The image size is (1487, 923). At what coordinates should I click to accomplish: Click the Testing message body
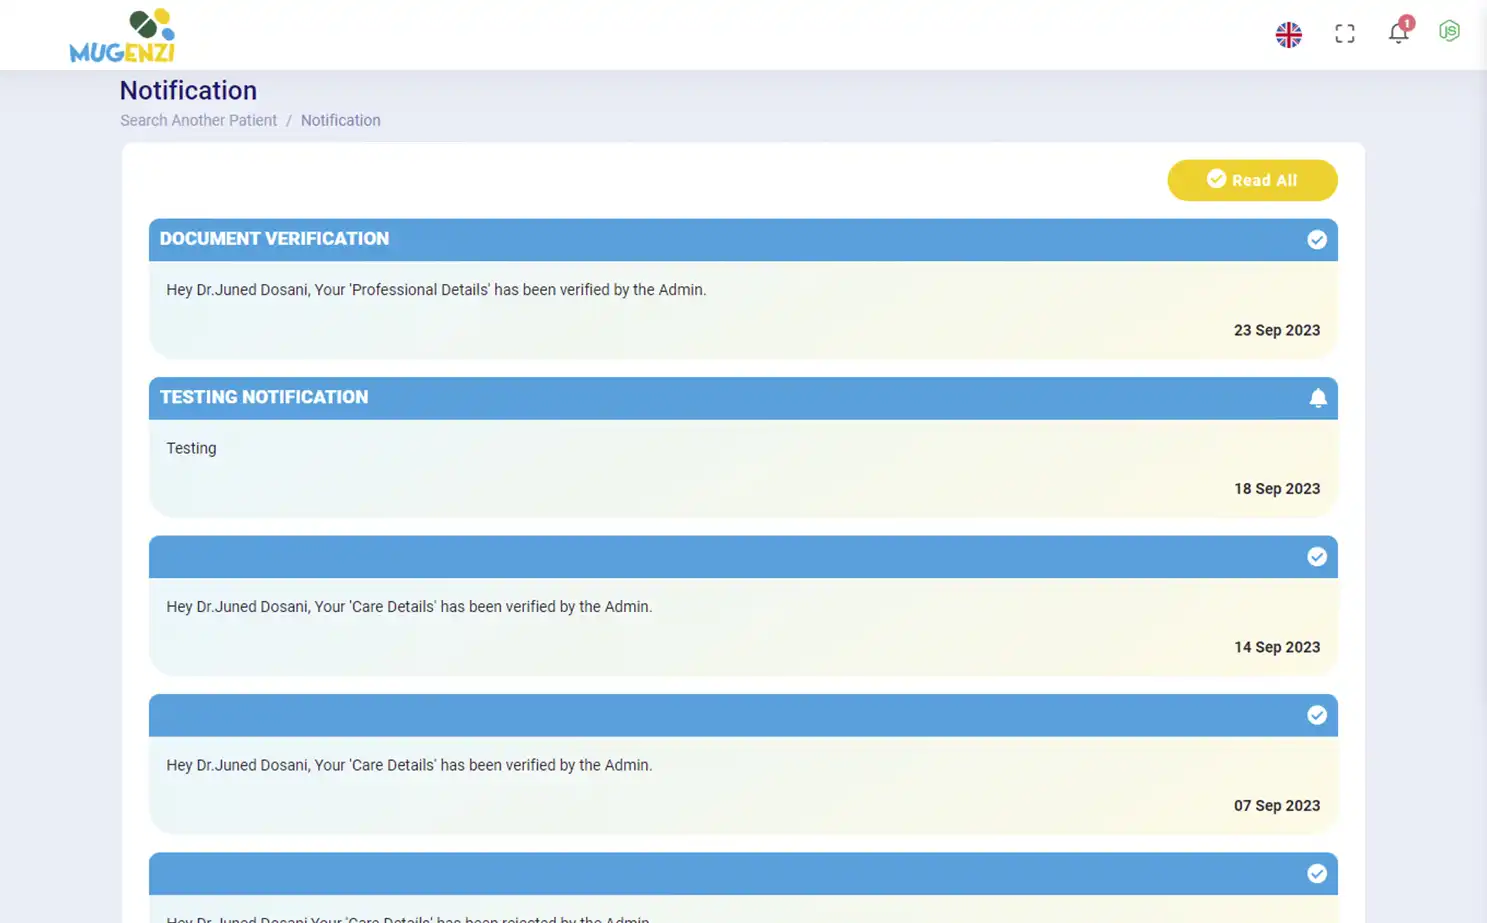pos(191,448)
